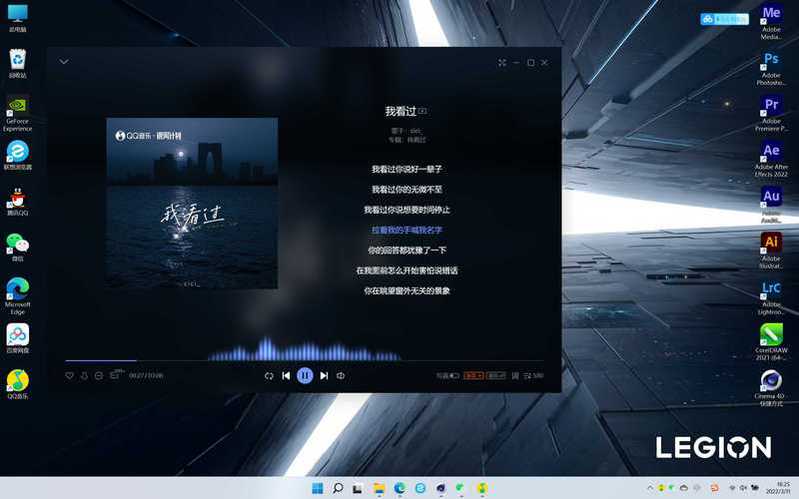Click the gray sound effect badge
This screenshot has height=499, width=799.
495,376
